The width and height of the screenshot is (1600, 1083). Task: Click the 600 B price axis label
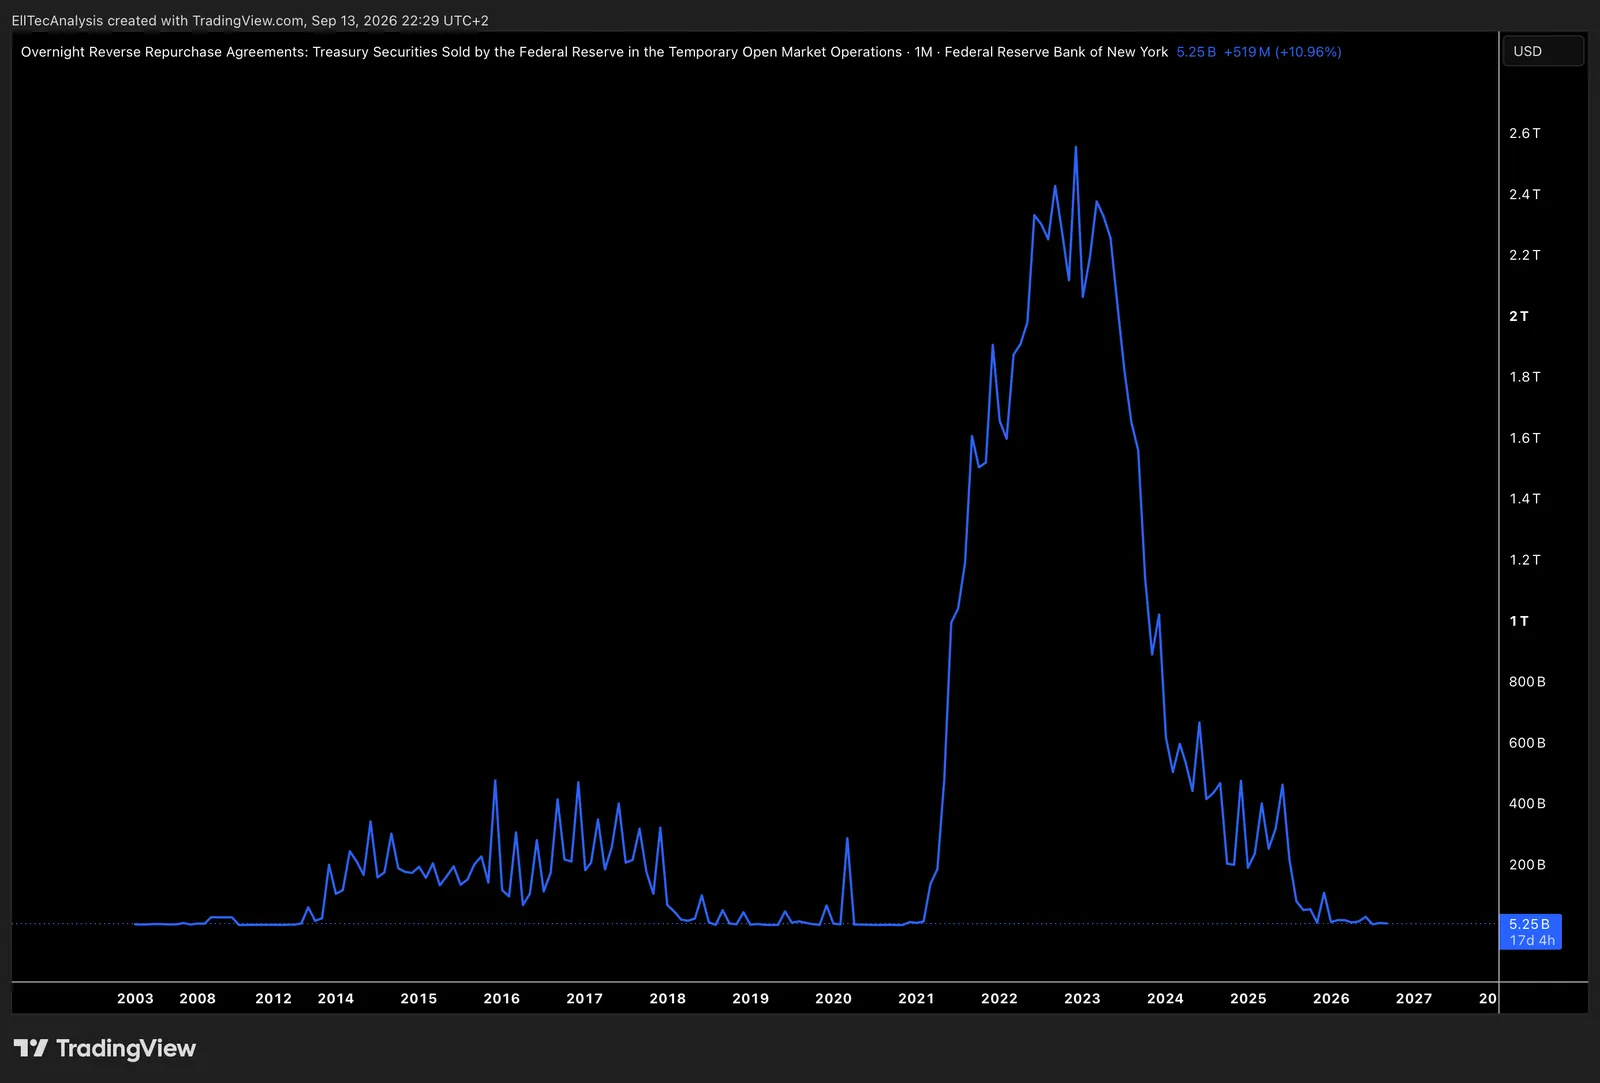[1527, 743]
